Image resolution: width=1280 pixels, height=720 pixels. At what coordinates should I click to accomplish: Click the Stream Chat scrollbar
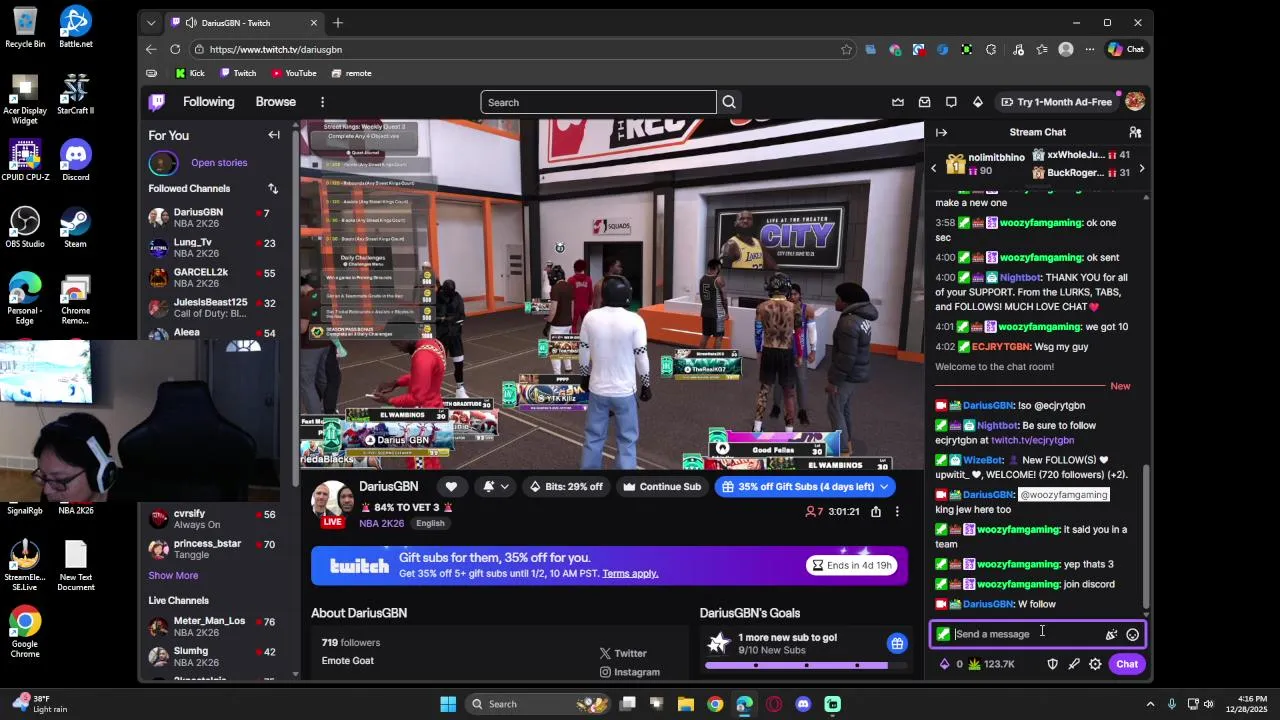point(1146,535)
